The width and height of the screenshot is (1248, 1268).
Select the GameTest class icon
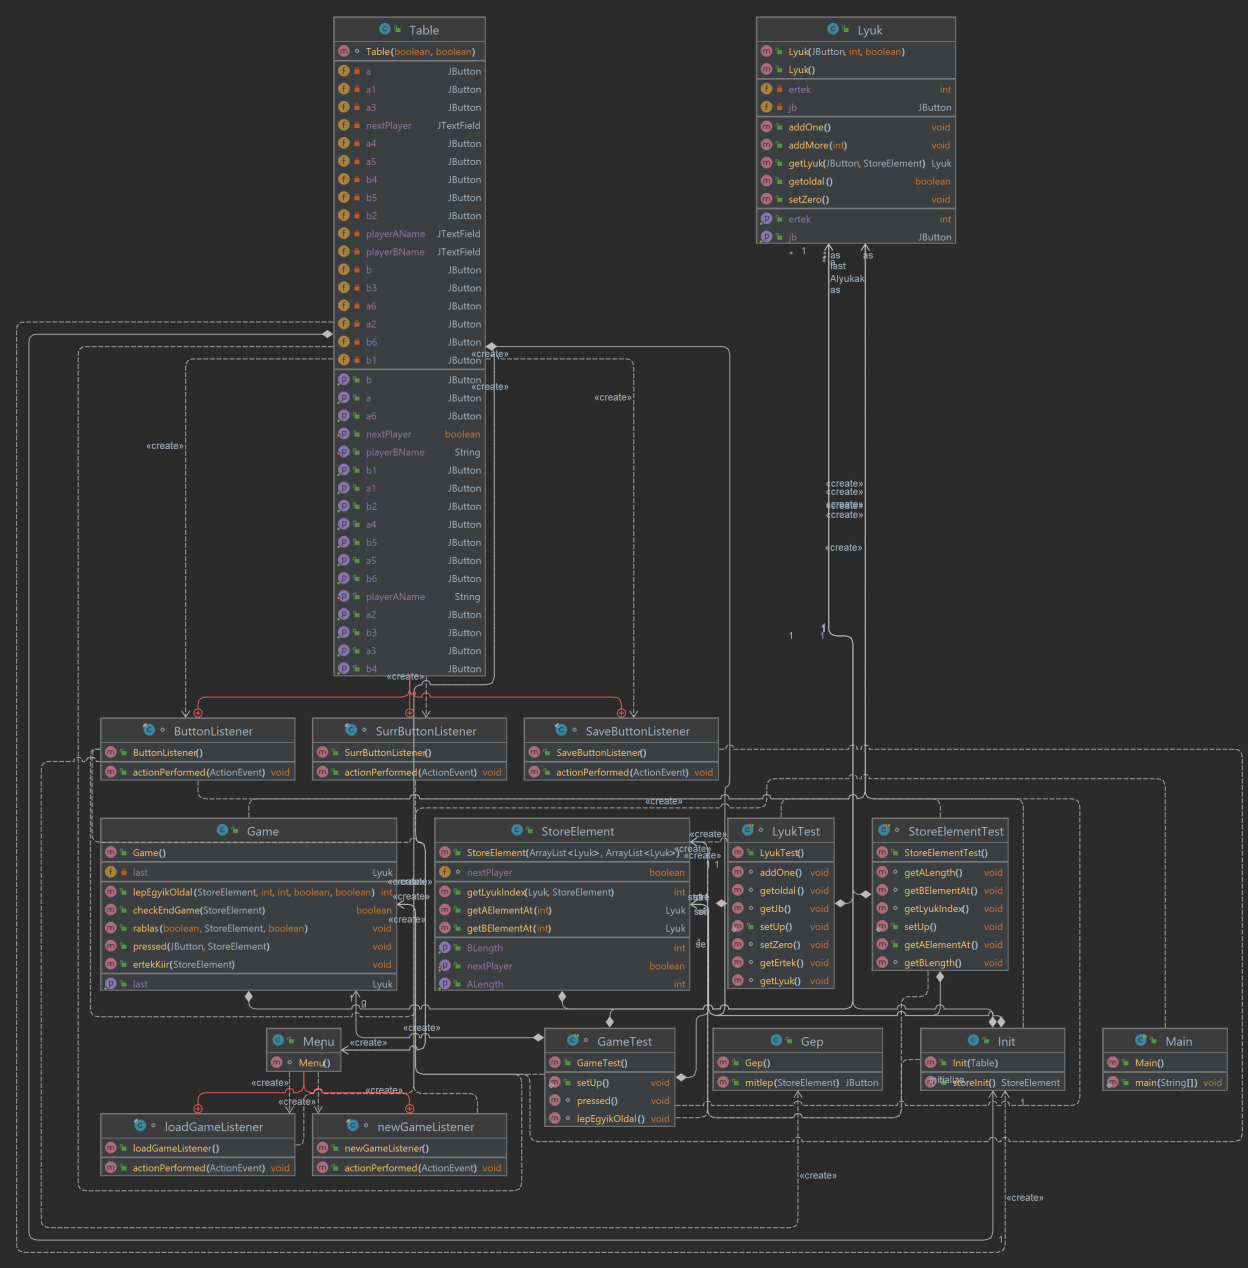(573, 1040)
